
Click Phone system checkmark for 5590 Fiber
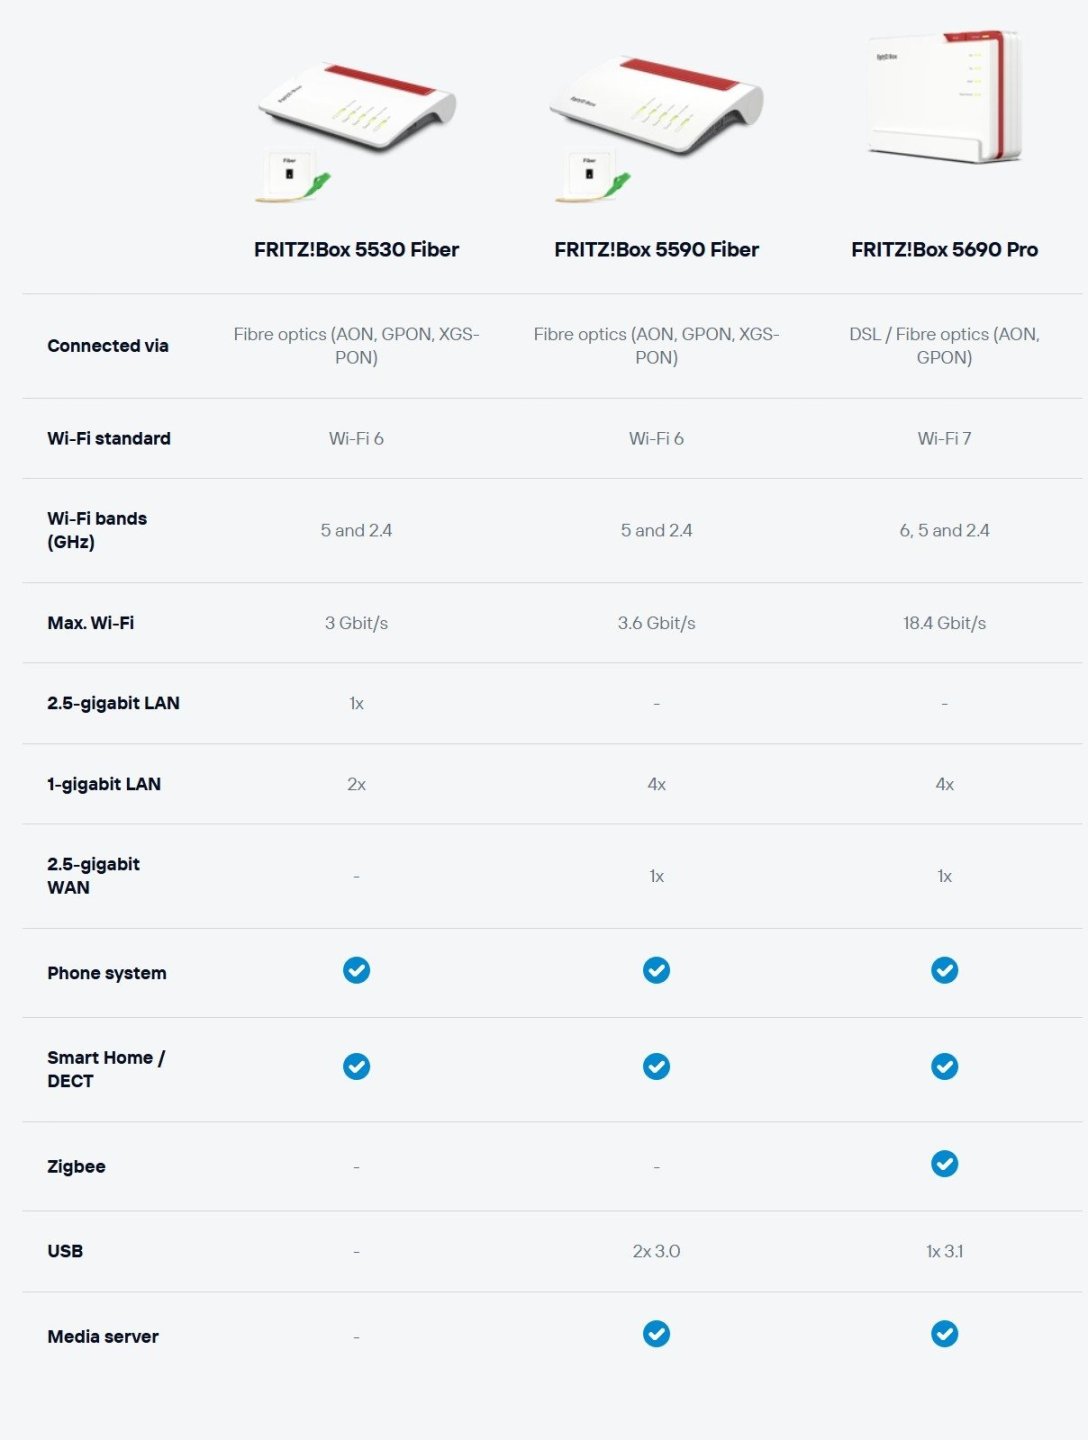pyautogui.click(x=656, y=970)
